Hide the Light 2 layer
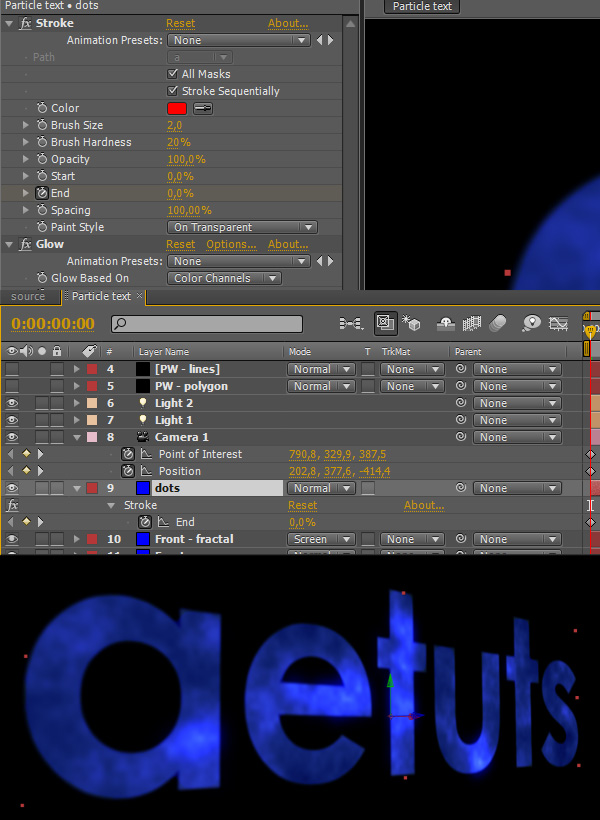This screenshot has height=820, width=600. pos(12,403)
